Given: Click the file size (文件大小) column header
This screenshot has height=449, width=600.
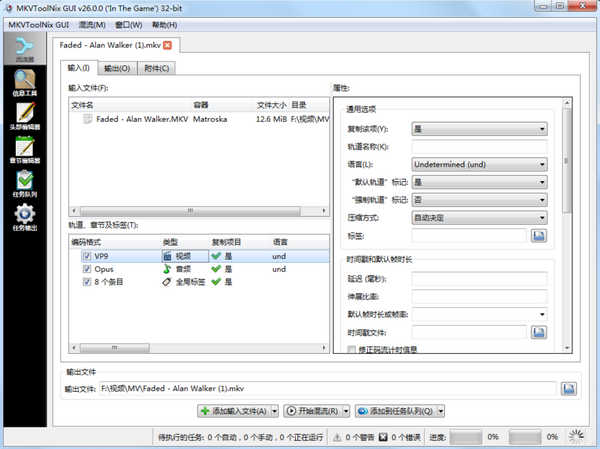Looking at the screenshot, I should coord(271,105).
